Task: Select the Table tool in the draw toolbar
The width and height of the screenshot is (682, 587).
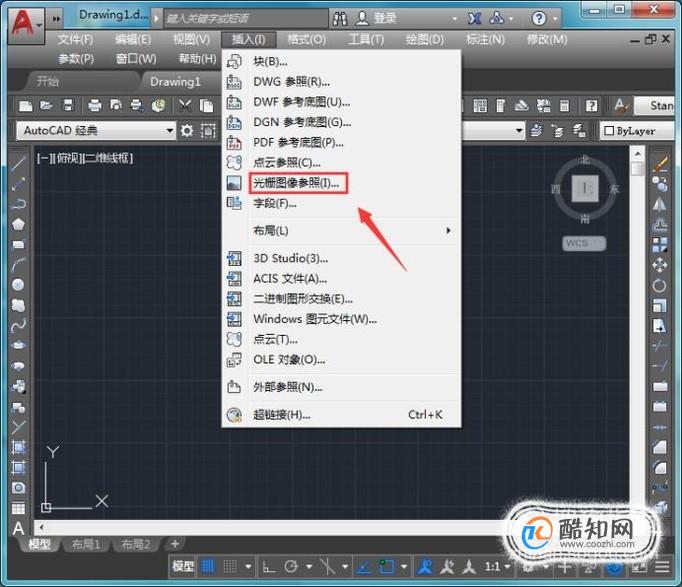Action: point(18,508)
